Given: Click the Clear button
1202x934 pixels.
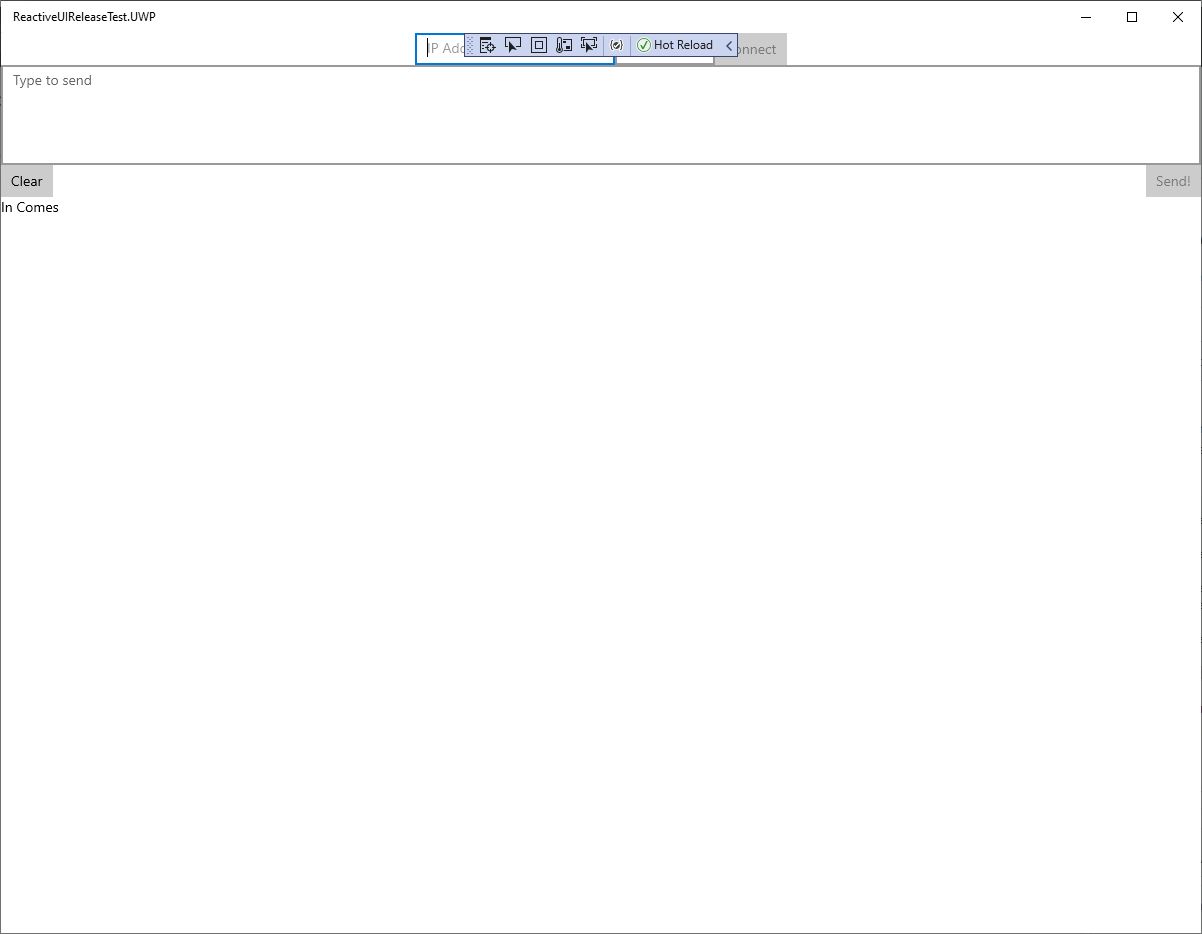Looking at the screenshot, I should point(27,181).
